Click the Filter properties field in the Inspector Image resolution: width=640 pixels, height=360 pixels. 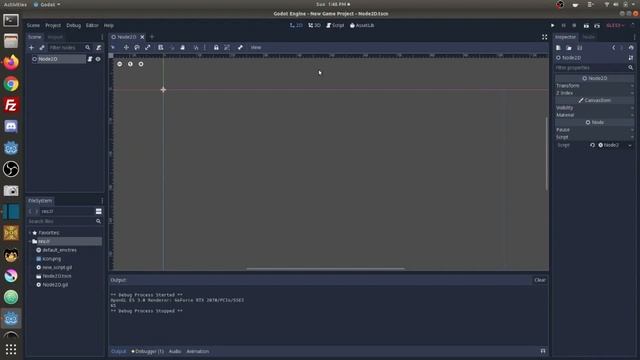point(591,68)
